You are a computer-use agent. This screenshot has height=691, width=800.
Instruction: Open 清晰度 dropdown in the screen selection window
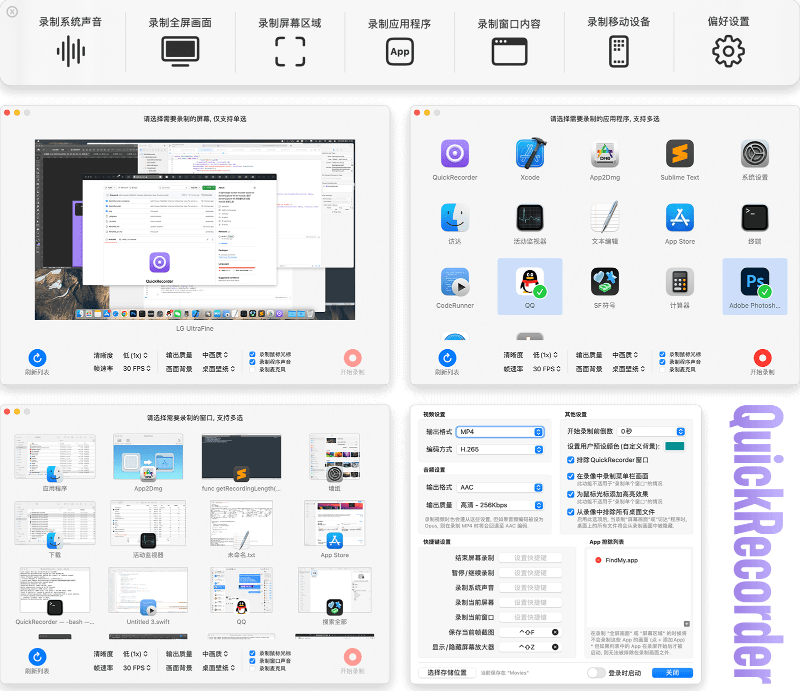135,355
